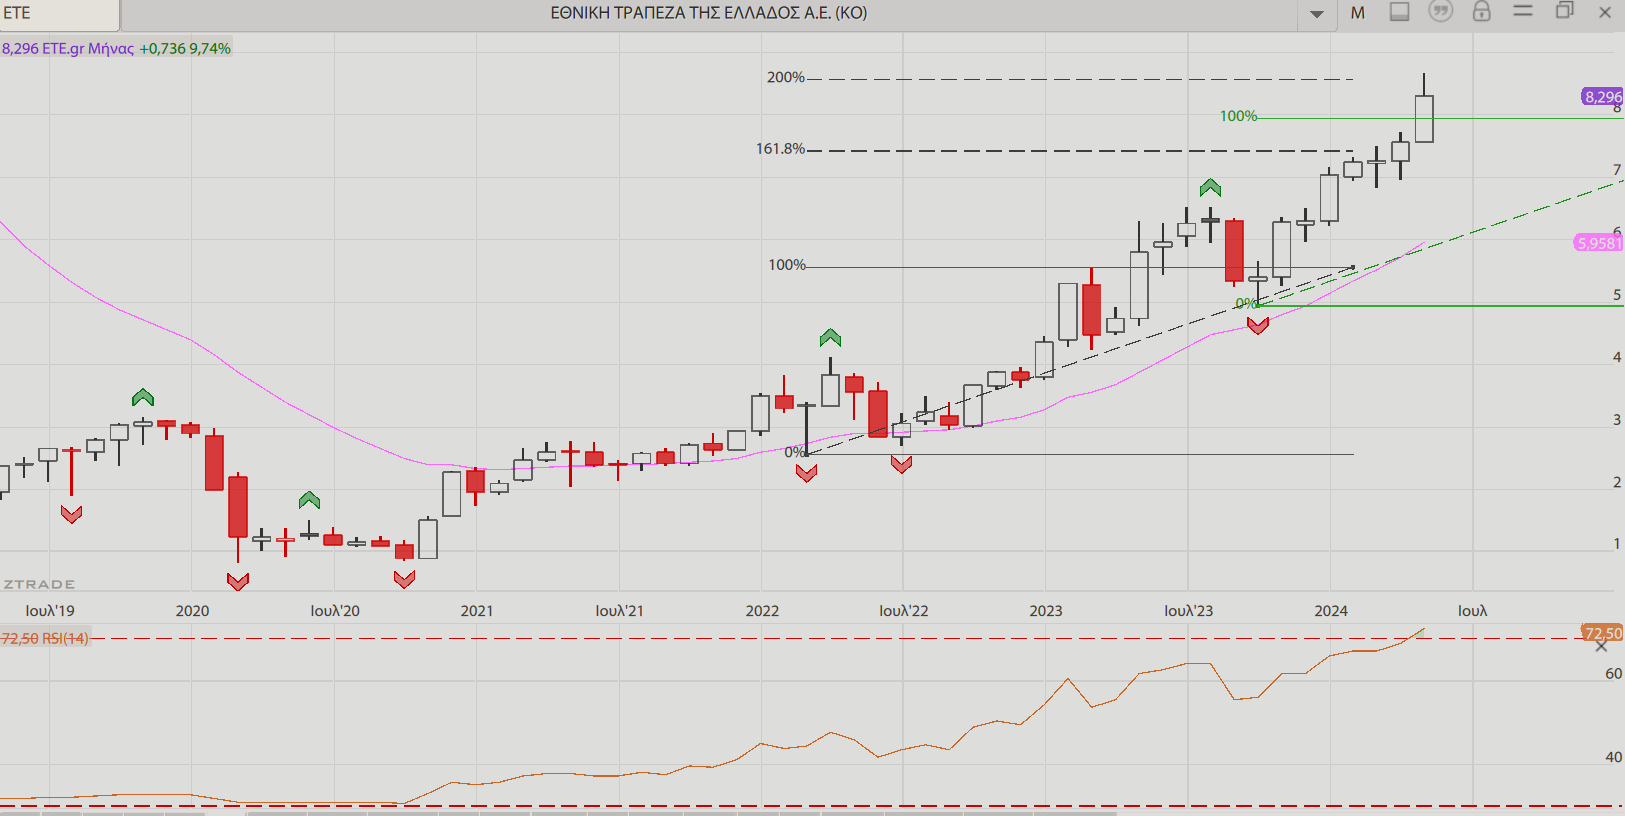
Task: Select the black 100% Fibonacci level label
Action: tap(787, 265)
